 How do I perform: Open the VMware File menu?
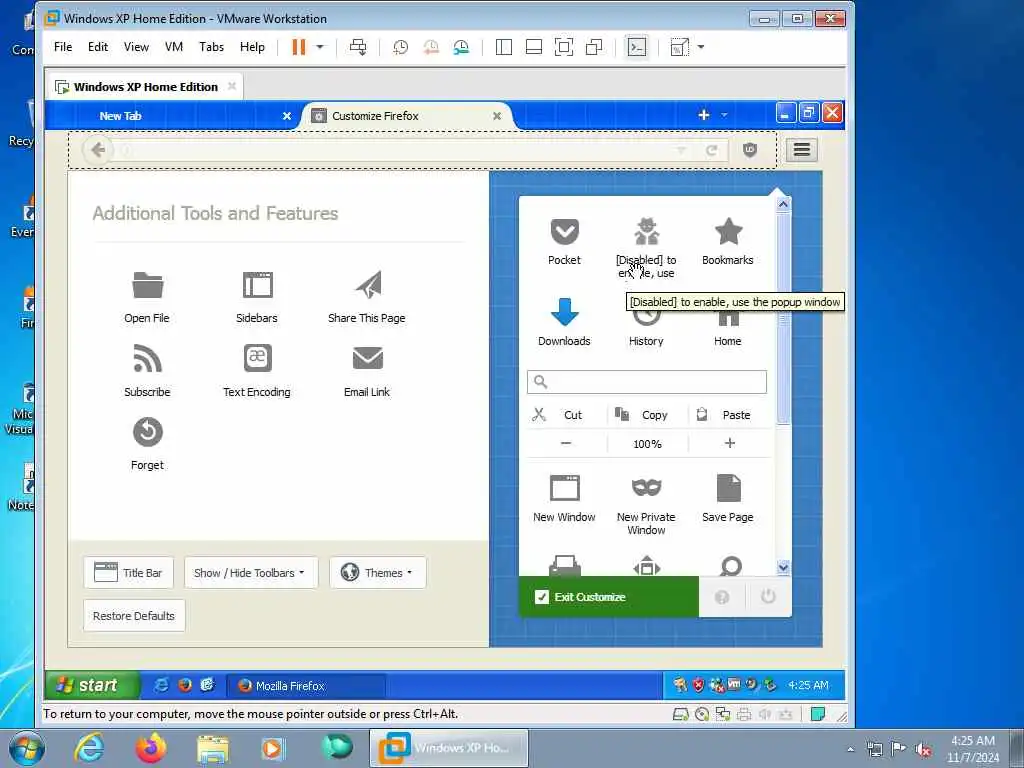(63, 47)
